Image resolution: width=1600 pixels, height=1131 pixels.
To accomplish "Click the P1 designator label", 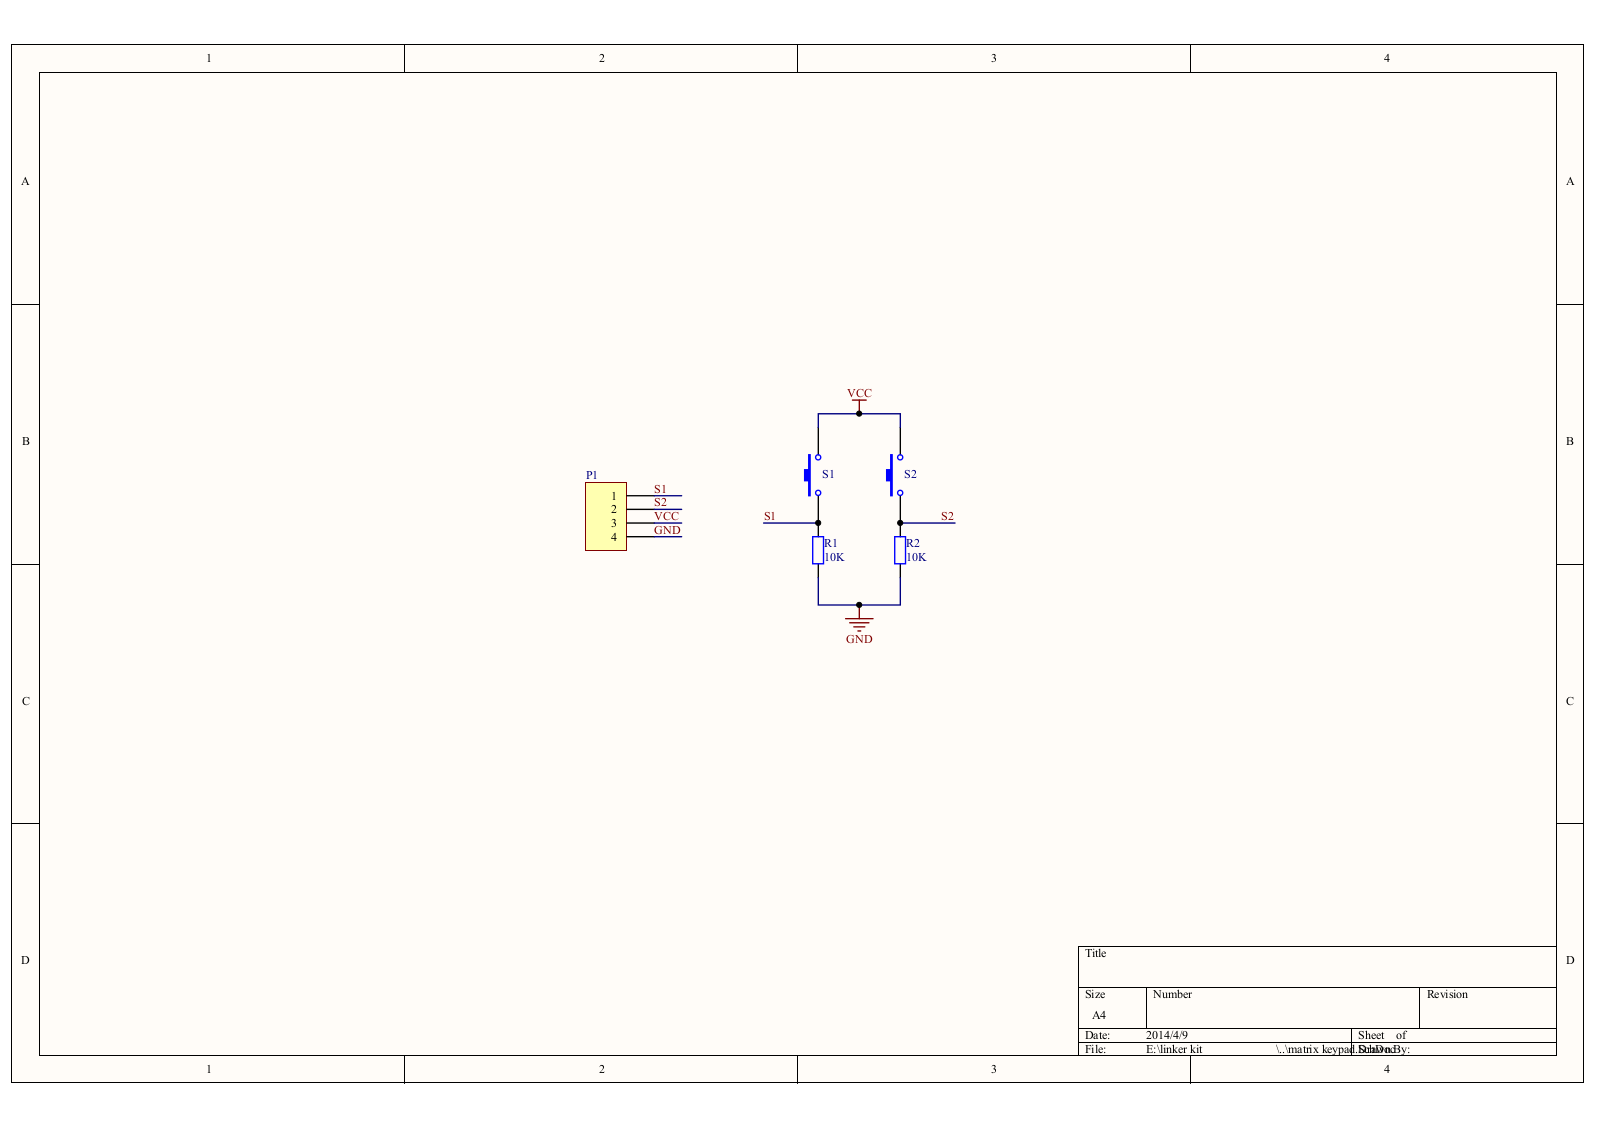I will point(592,475).
